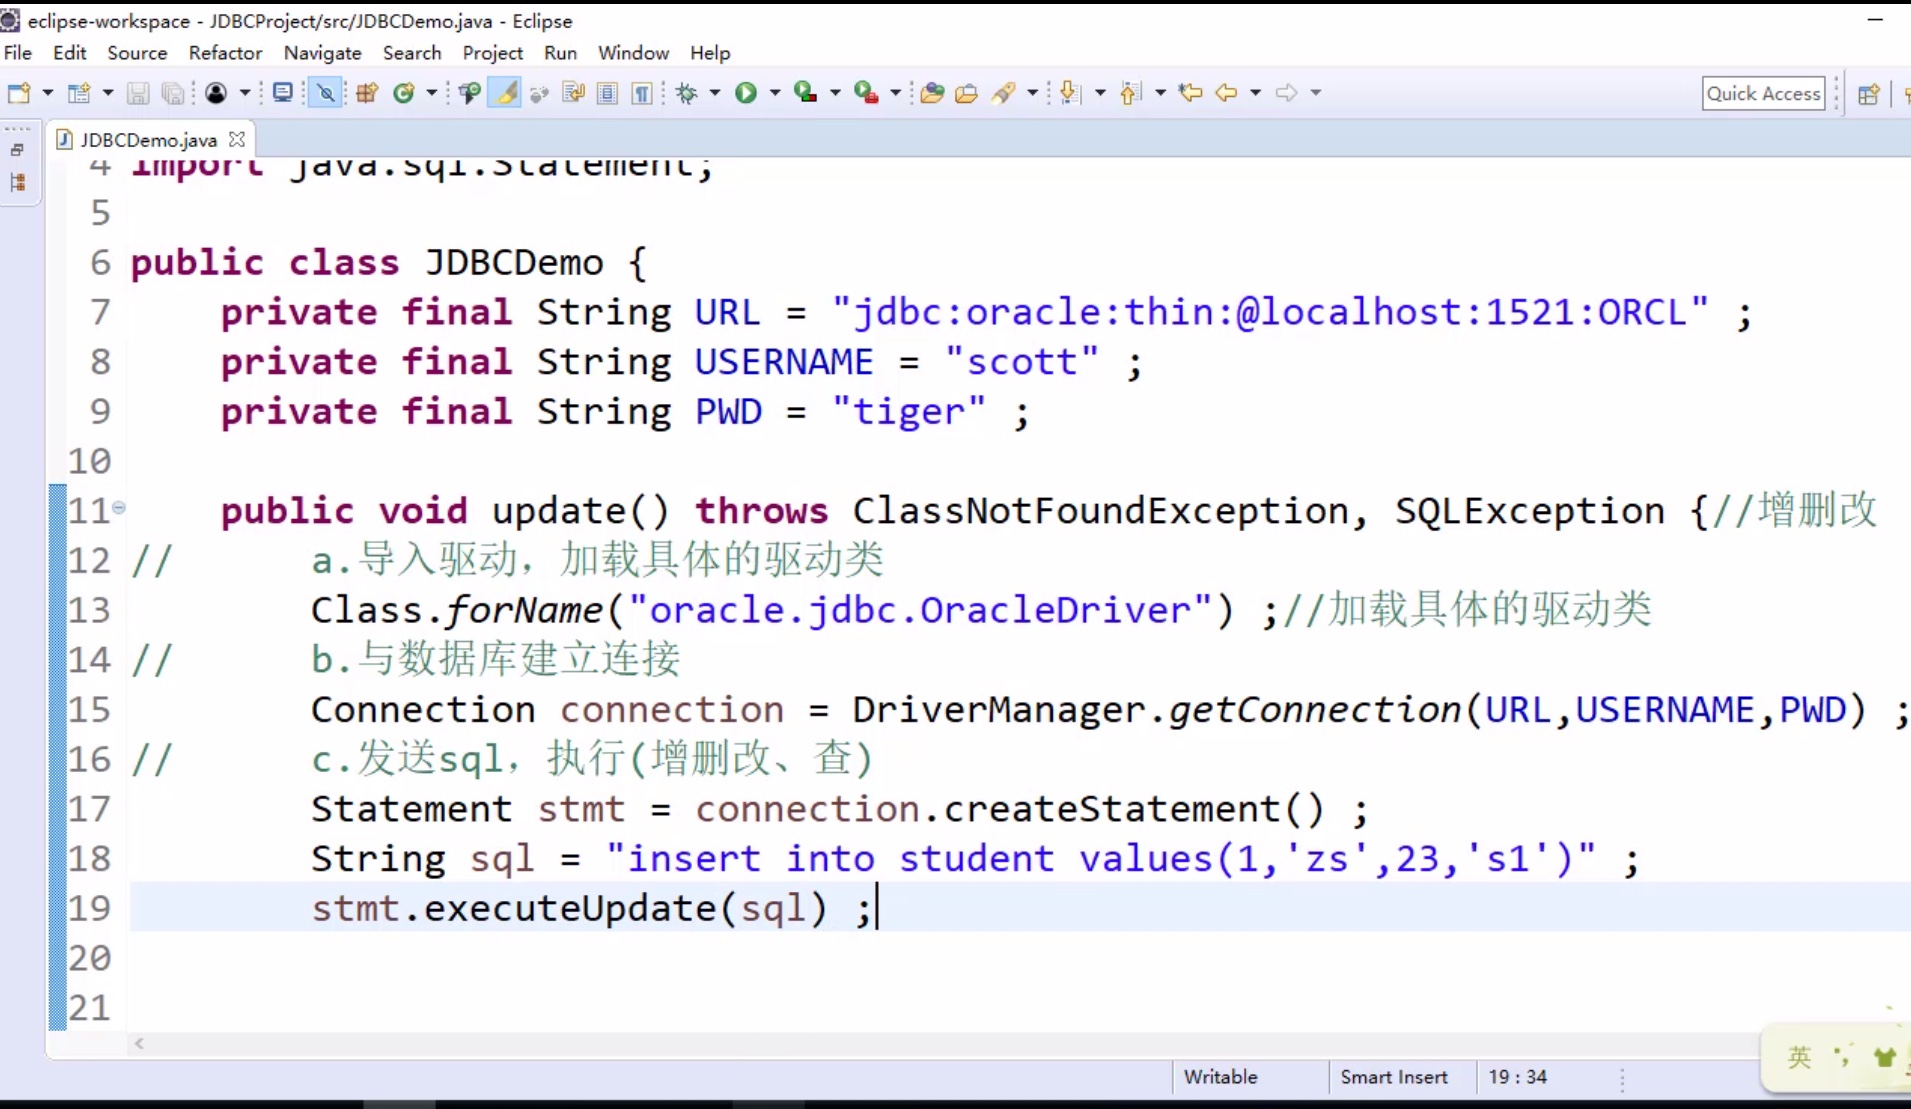
Task: Toggle Mark Occurrences highlighter
Action: [505, 93]
